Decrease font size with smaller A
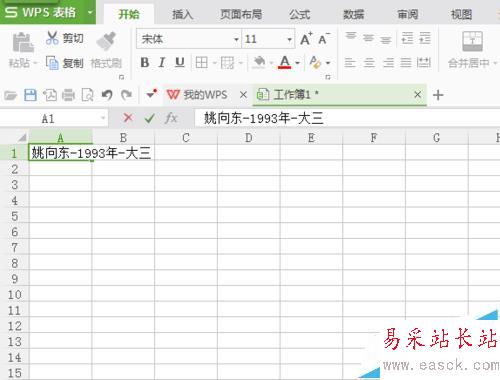The width and height of the screenshot is (500, 380). pos(324,39)
